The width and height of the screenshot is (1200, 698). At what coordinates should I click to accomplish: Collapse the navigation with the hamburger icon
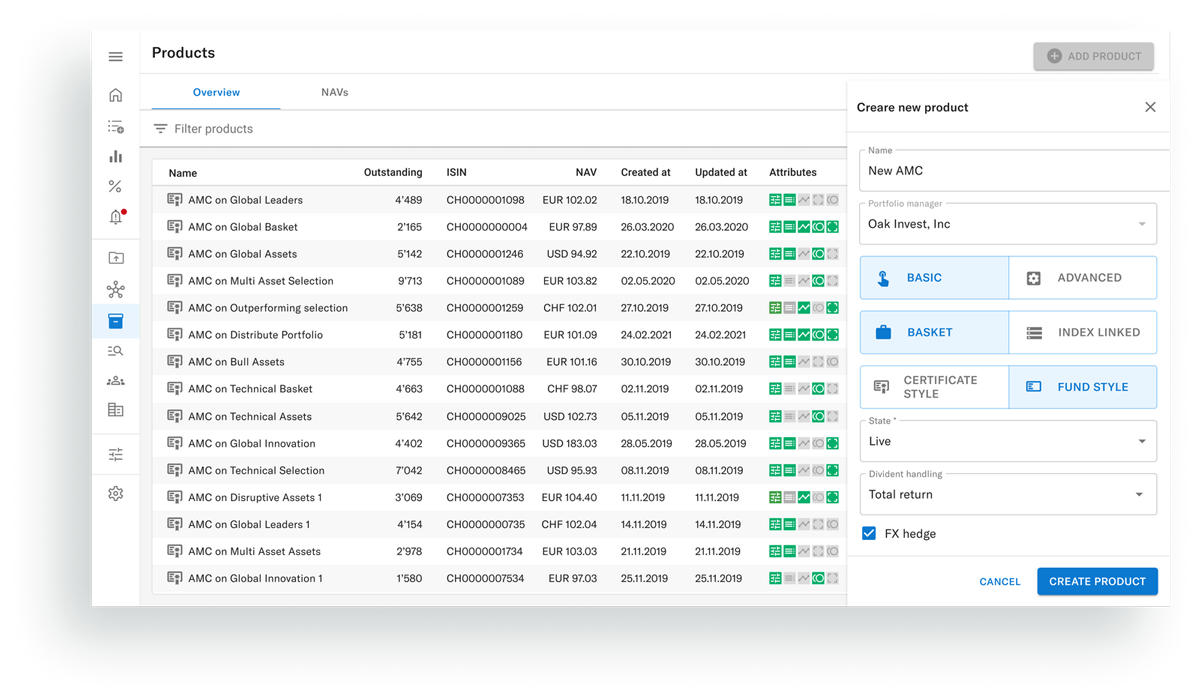115,56
